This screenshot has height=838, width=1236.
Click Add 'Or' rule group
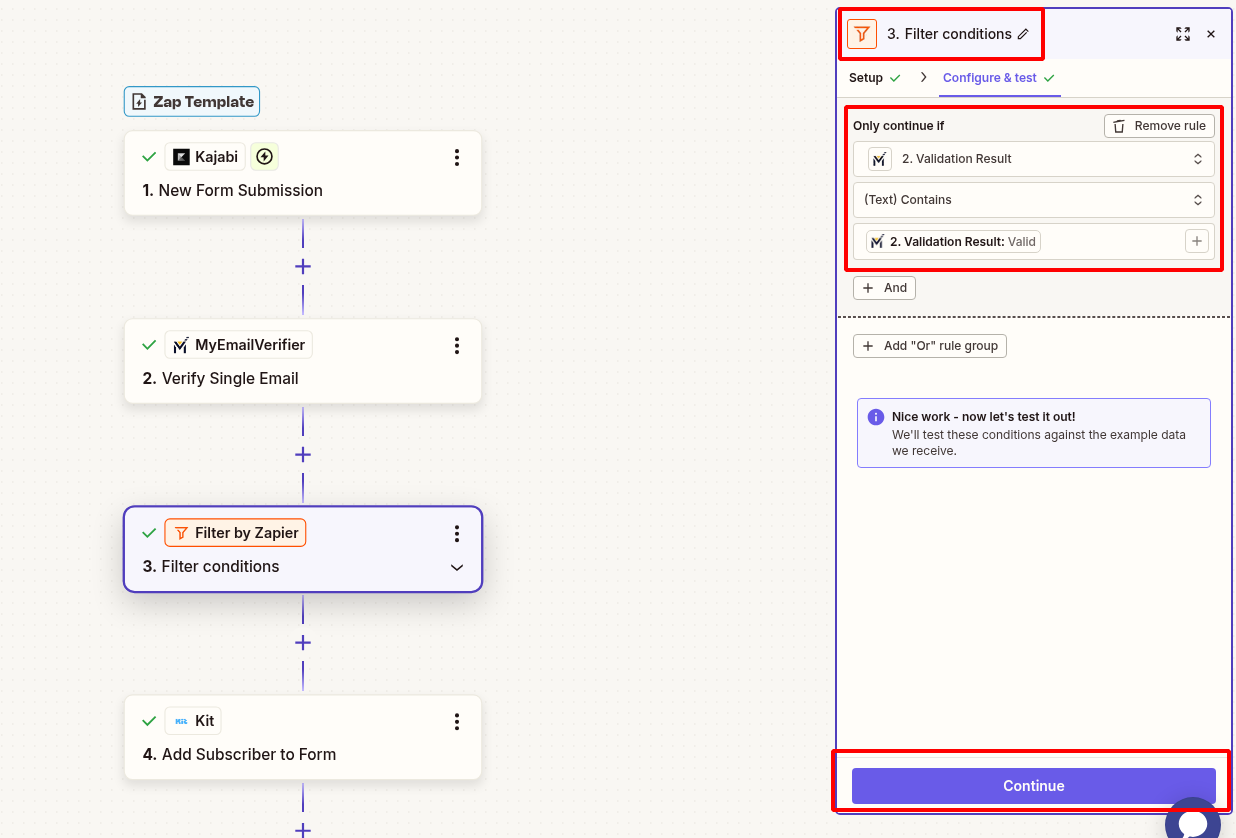coord(929,345)
